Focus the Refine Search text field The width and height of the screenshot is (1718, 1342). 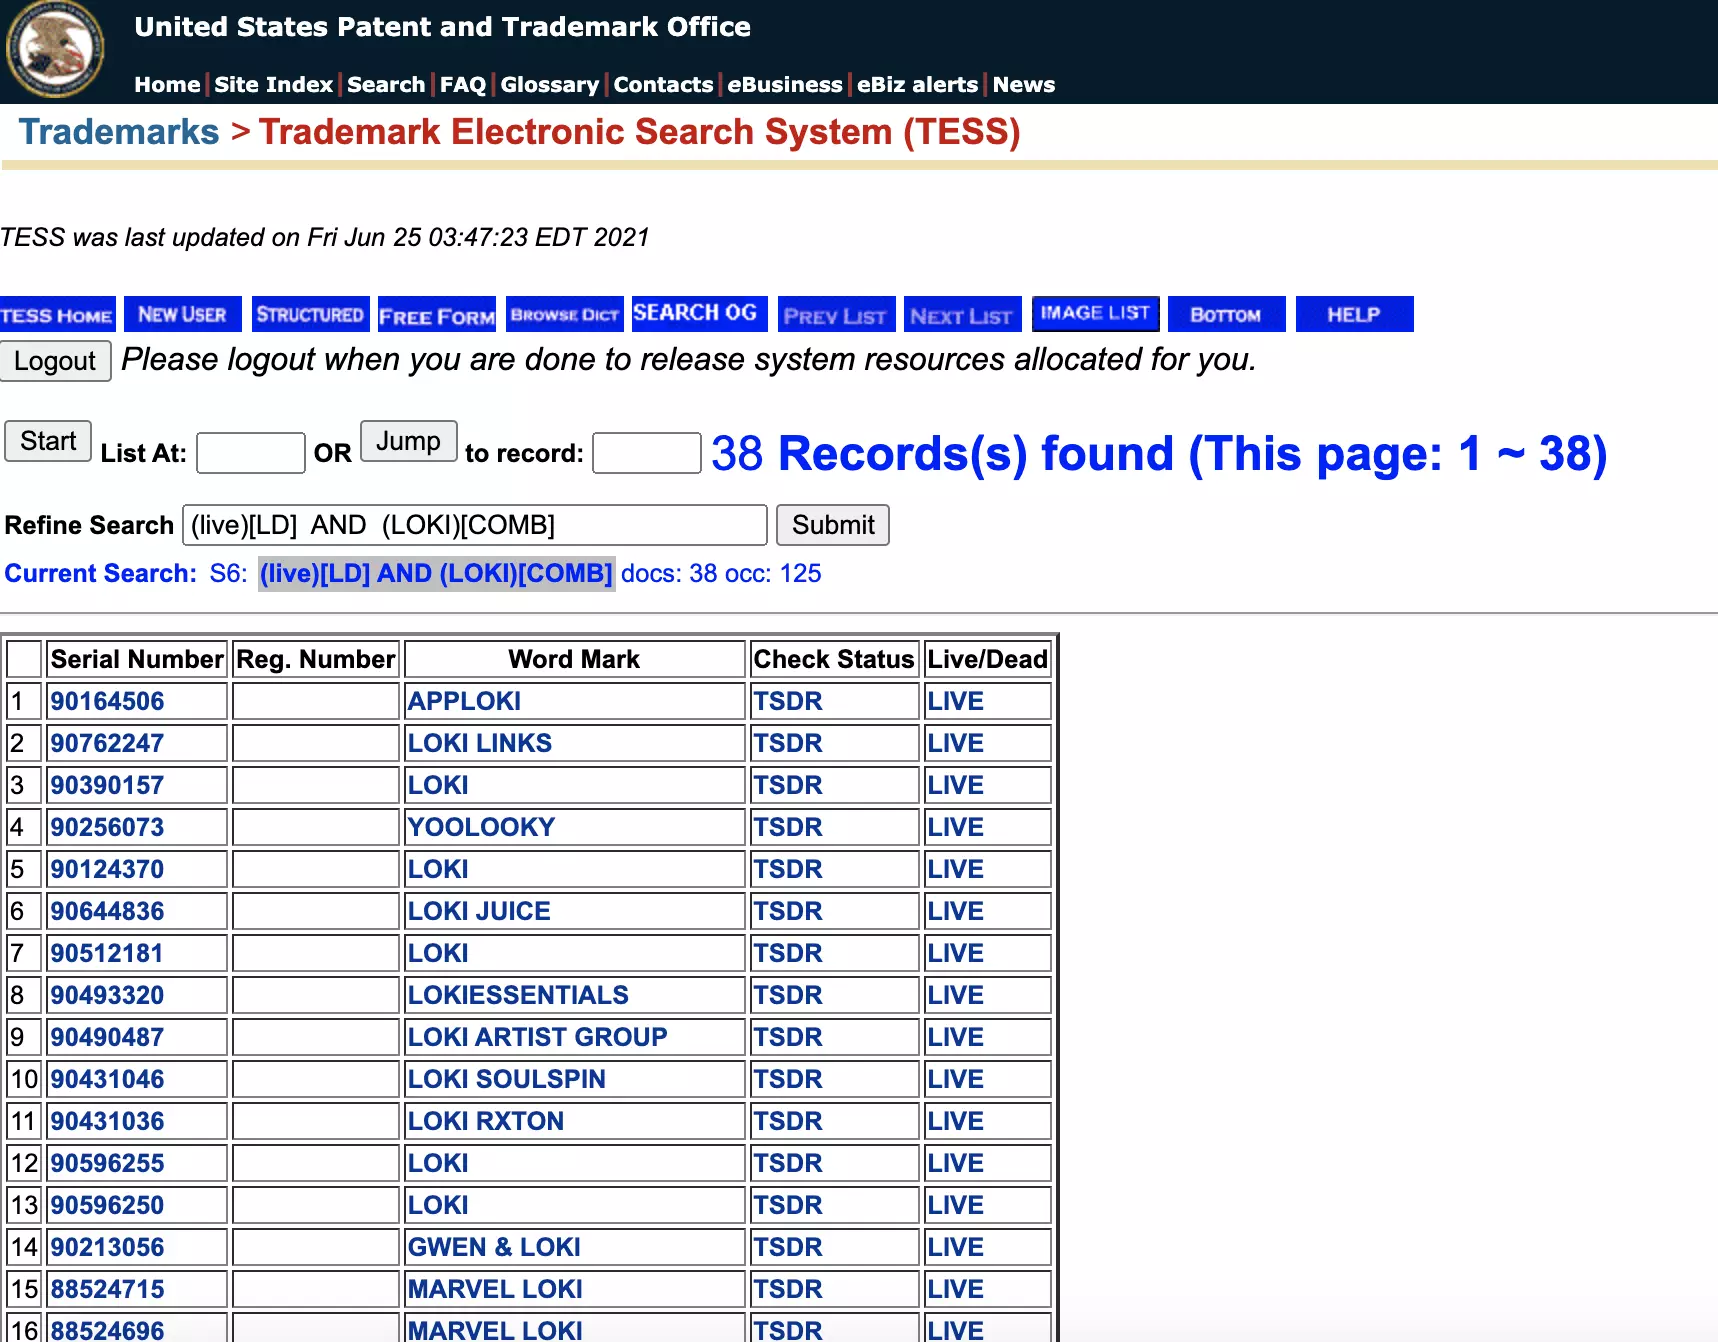[x=475, y=525]
